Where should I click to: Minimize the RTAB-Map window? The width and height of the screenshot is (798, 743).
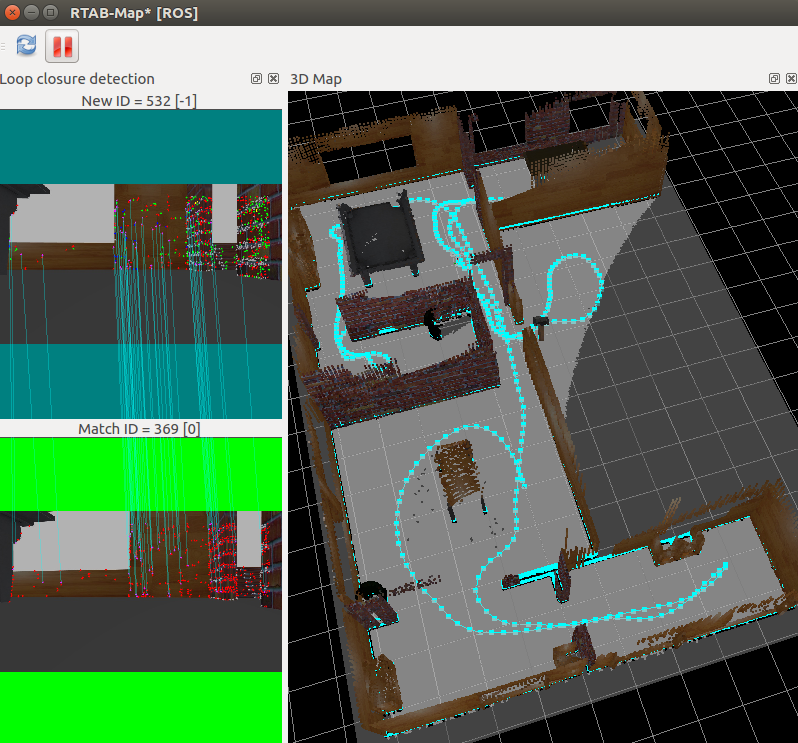click(x=31, y=12)
